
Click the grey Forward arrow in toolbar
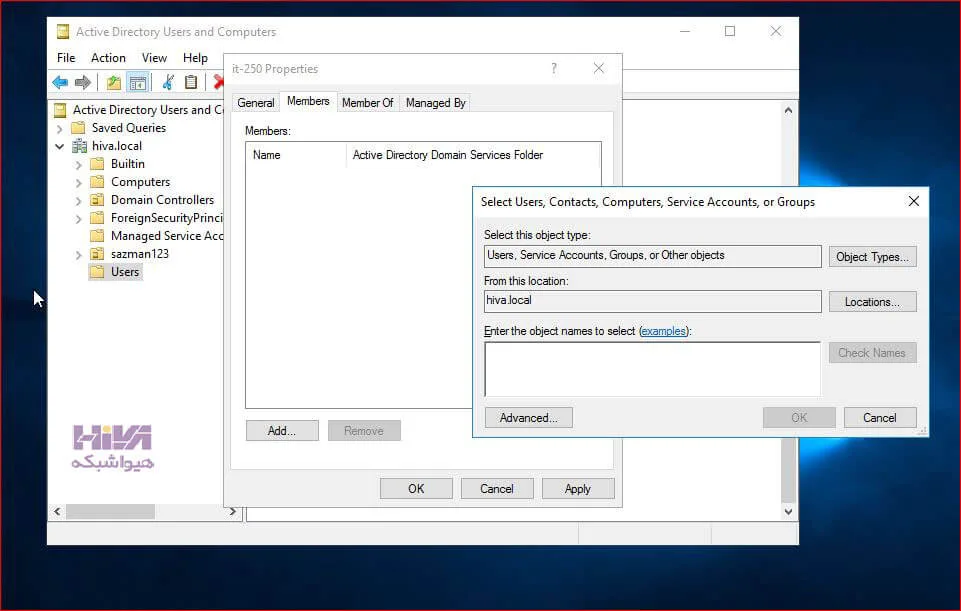[x=82, y=82]
